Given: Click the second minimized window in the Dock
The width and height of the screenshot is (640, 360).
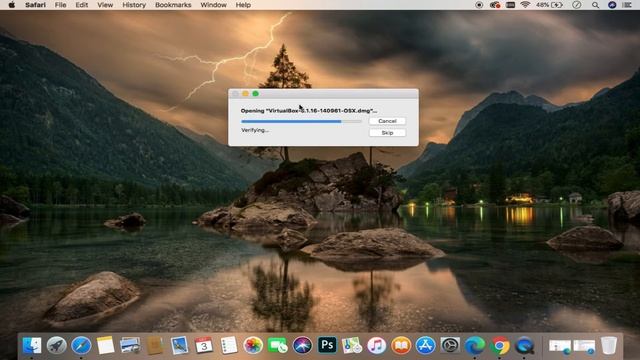Looking at the screenshot, I should coord(584,347).
